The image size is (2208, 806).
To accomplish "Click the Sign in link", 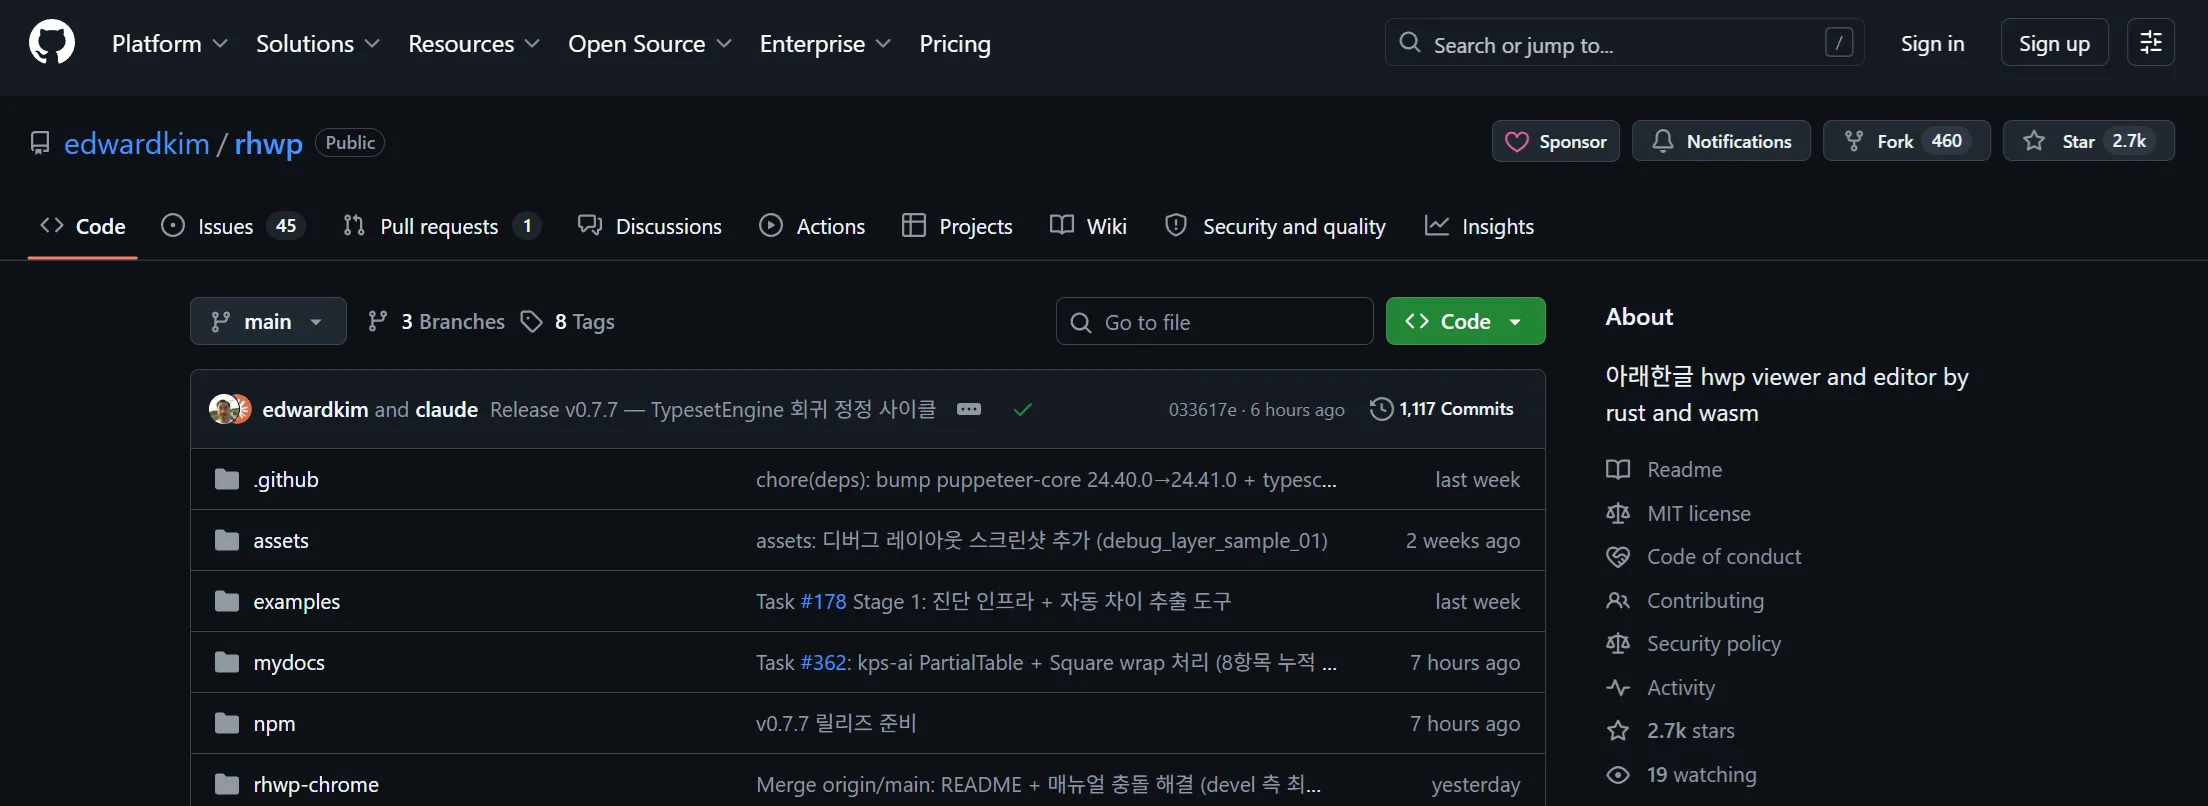I will point(1932,43).
